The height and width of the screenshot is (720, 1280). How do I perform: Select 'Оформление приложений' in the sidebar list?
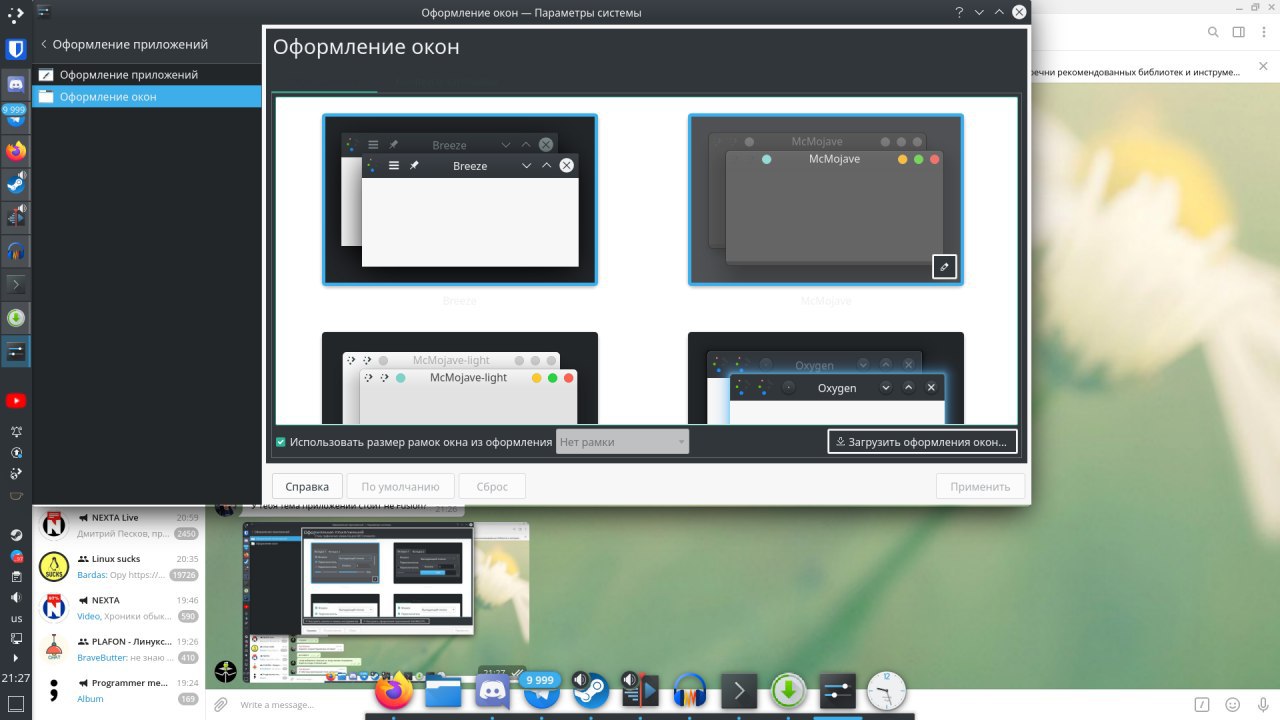(146, 75)
